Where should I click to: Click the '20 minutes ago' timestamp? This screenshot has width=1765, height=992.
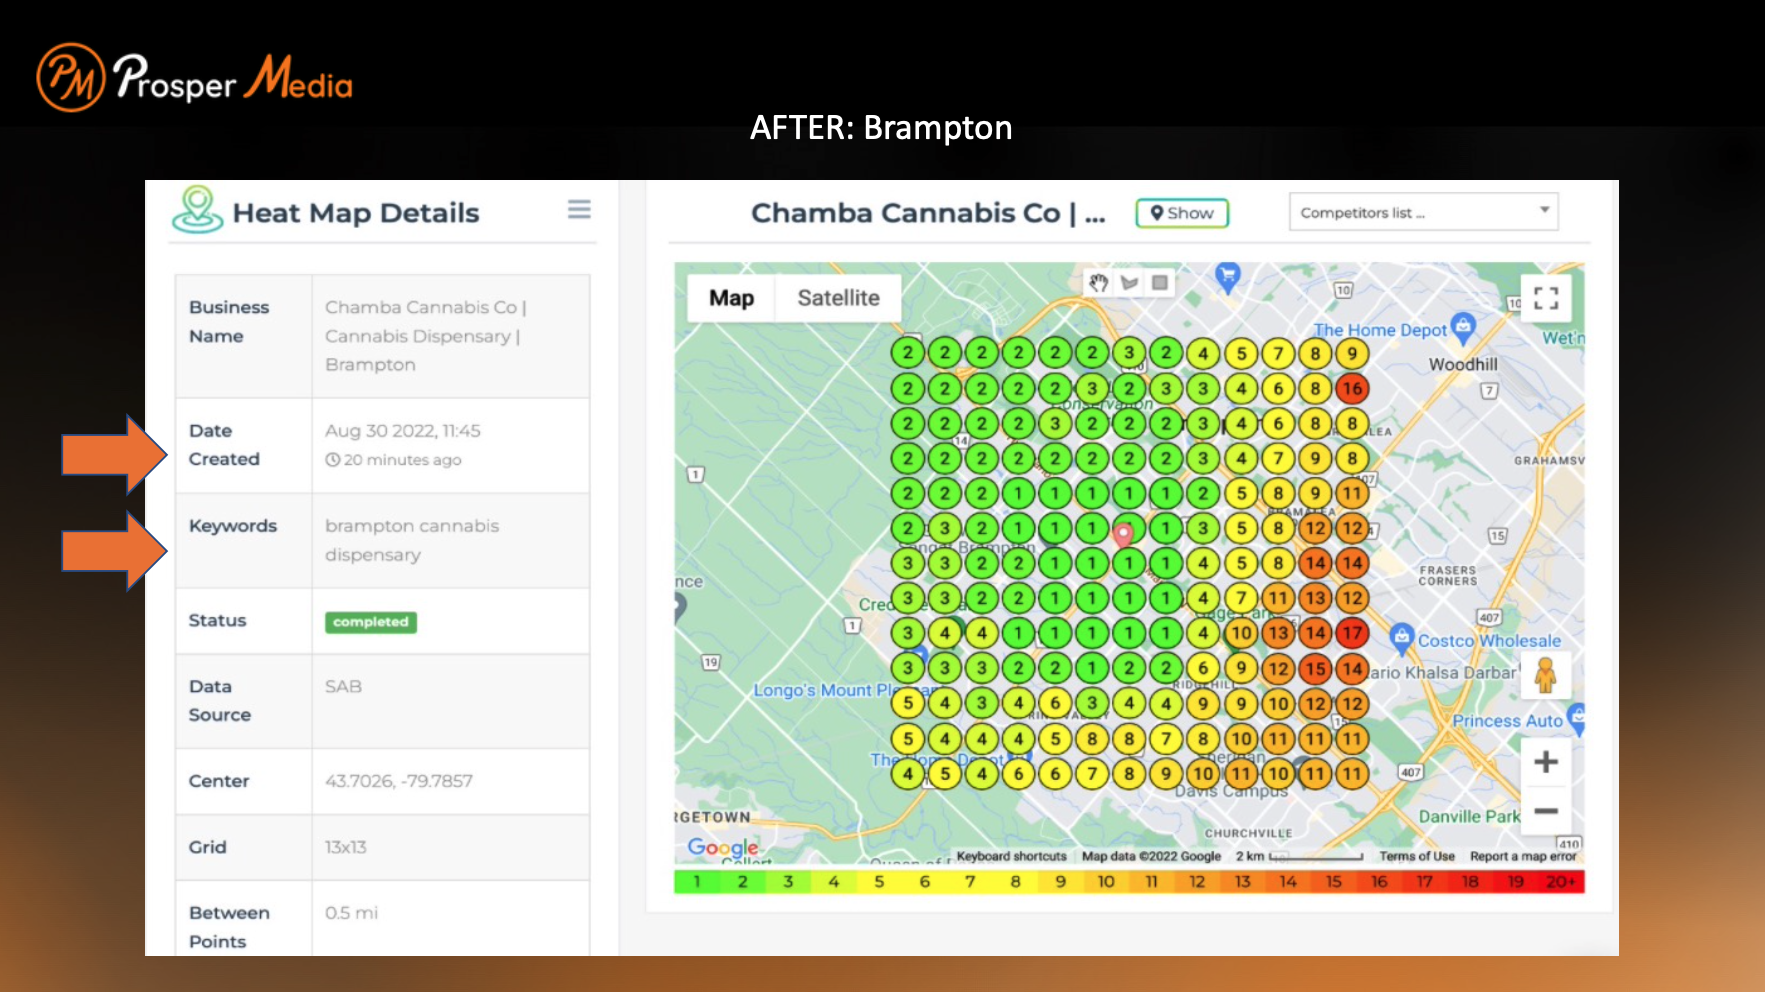coord(394,460)
